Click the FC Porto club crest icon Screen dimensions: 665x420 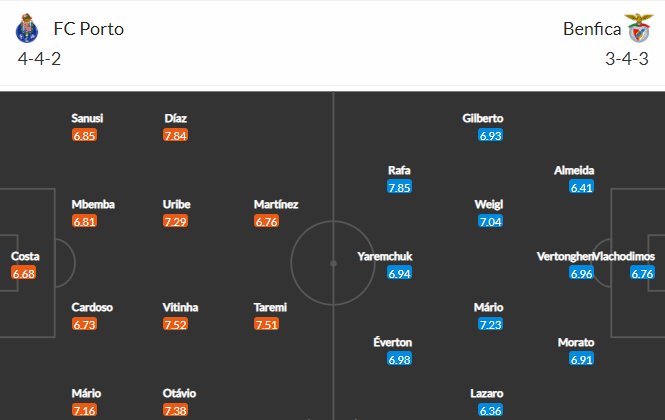click(x=27, y=28)
